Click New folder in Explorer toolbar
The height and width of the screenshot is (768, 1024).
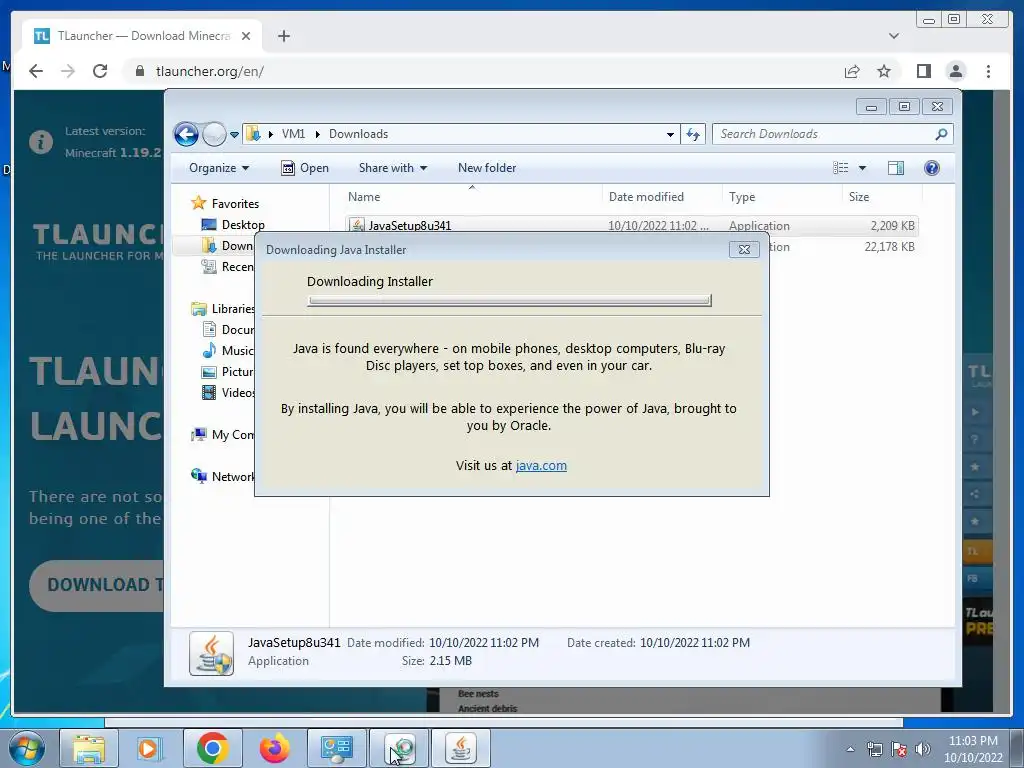[x=487, y=168]
